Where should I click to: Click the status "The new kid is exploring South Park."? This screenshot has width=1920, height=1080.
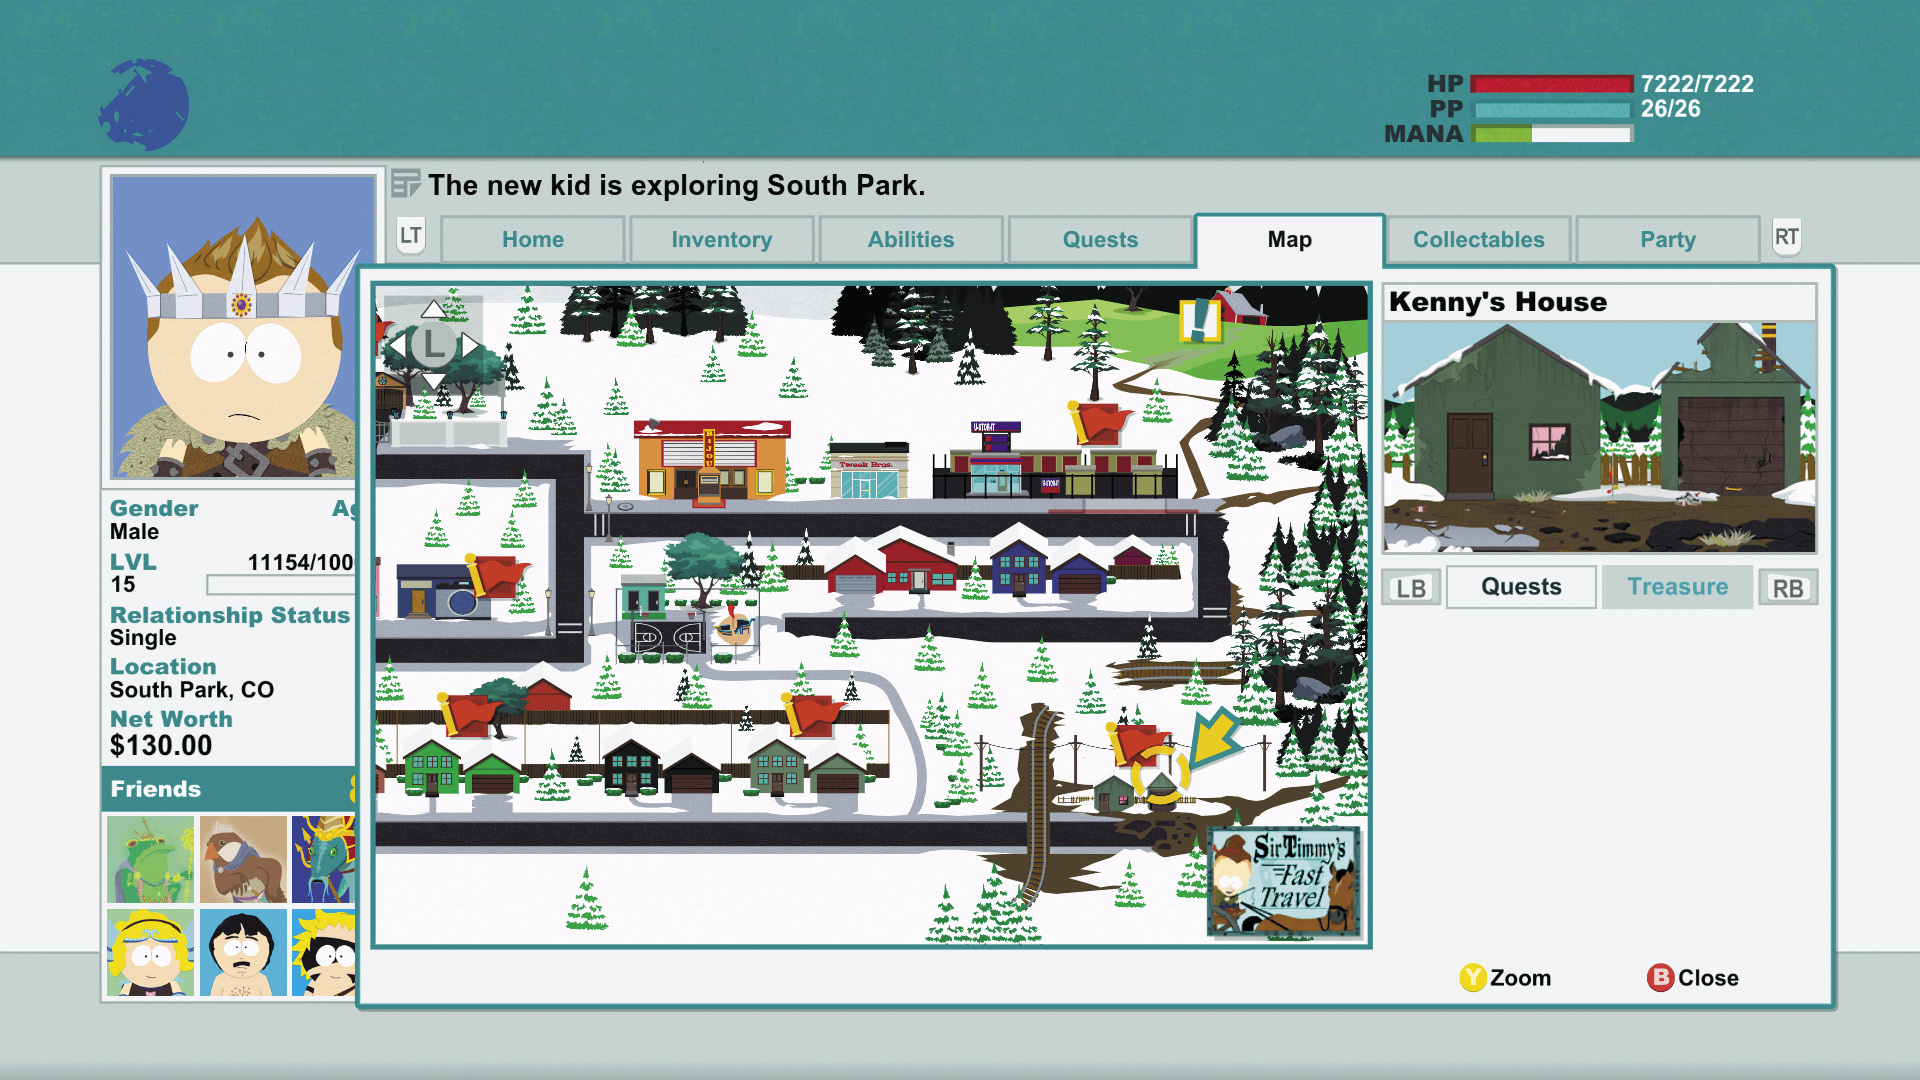677,185
